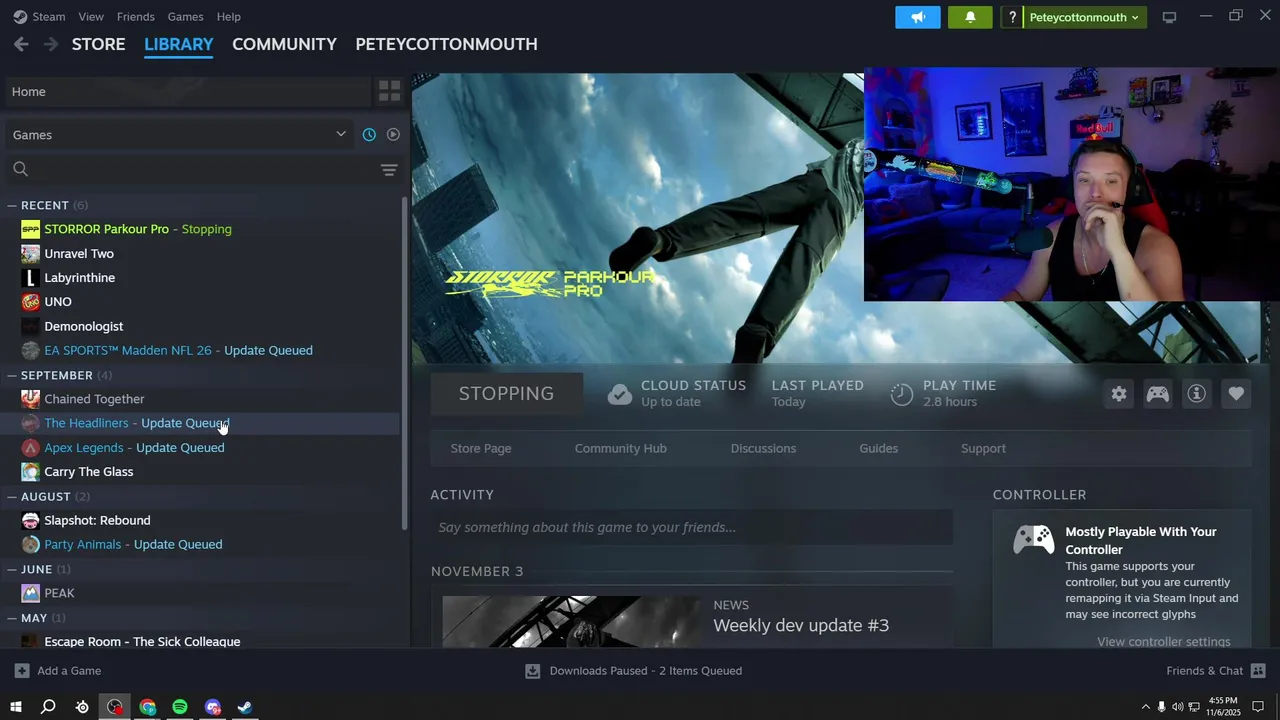
Task: Open the announcements megaphone button
Action: tap(918, 17)
